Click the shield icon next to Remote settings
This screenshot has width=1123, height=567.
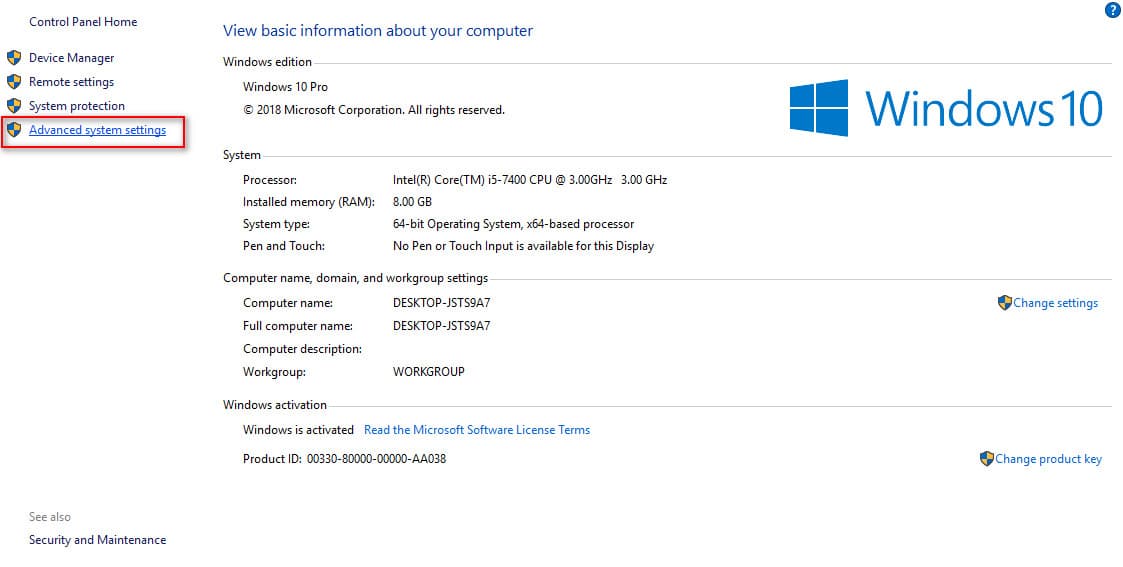tap(14, 82)
